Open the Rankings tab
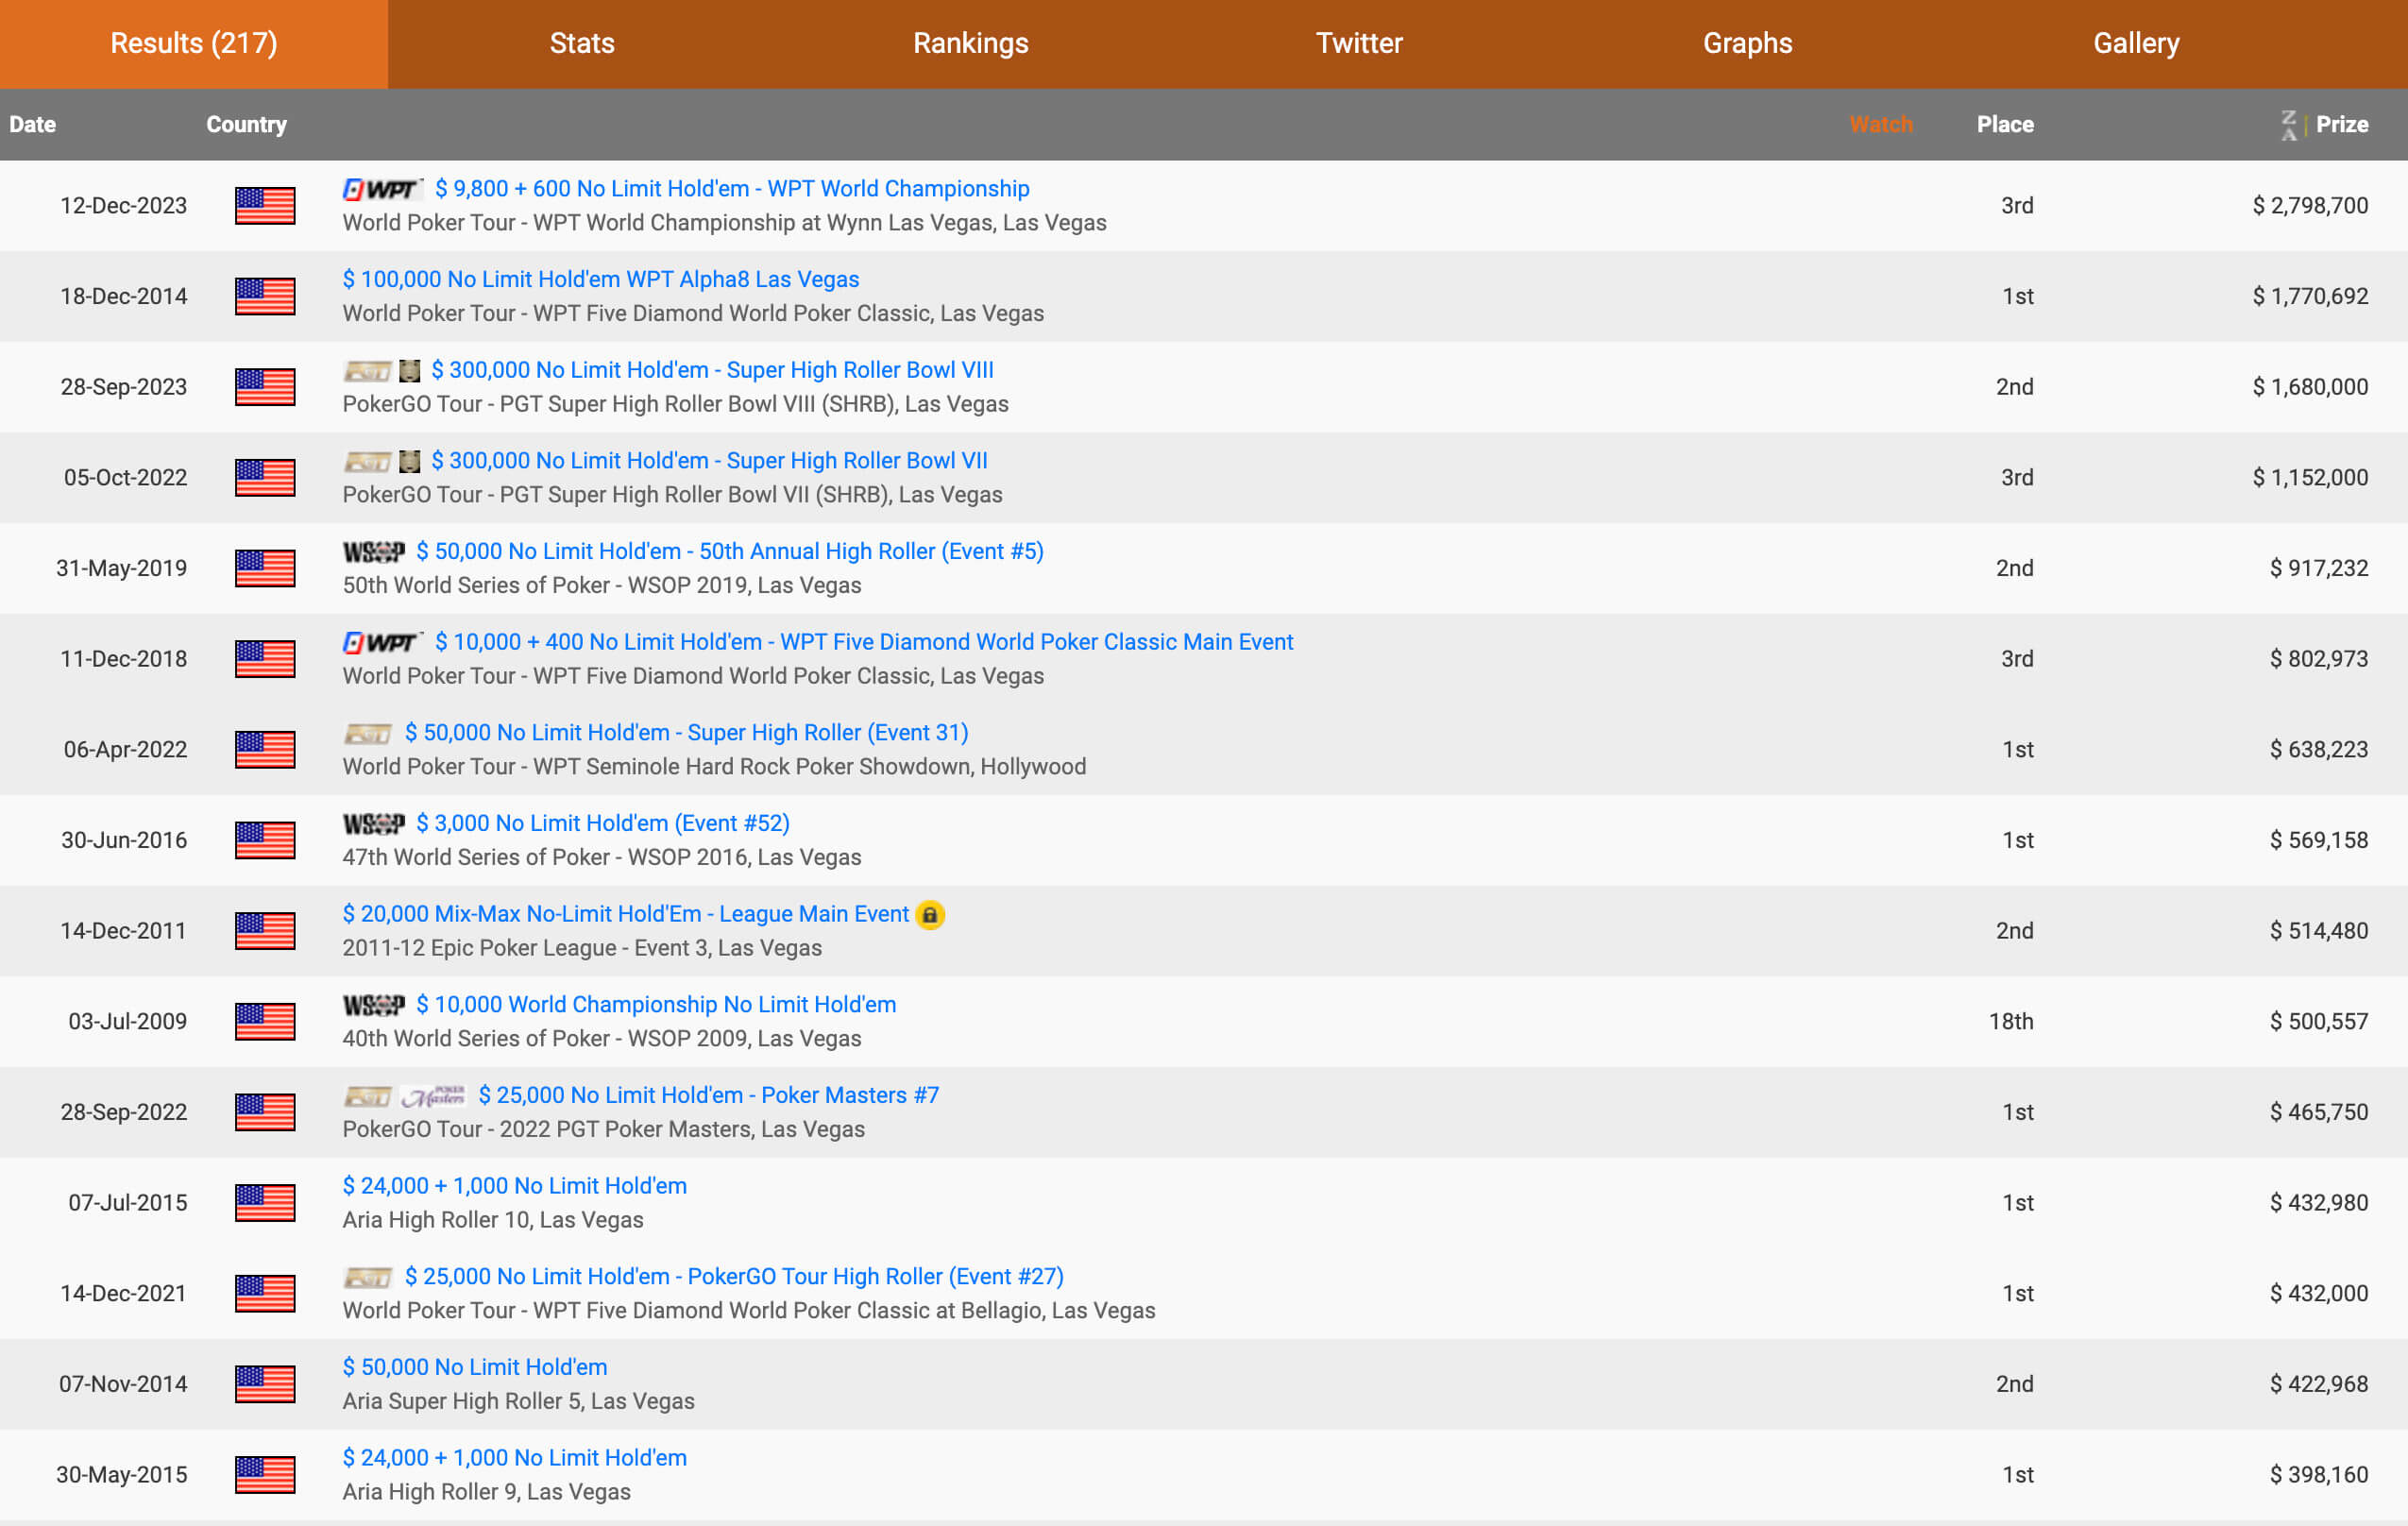The width and height of the screenshot is (2408, 1526). click(970, 43)
